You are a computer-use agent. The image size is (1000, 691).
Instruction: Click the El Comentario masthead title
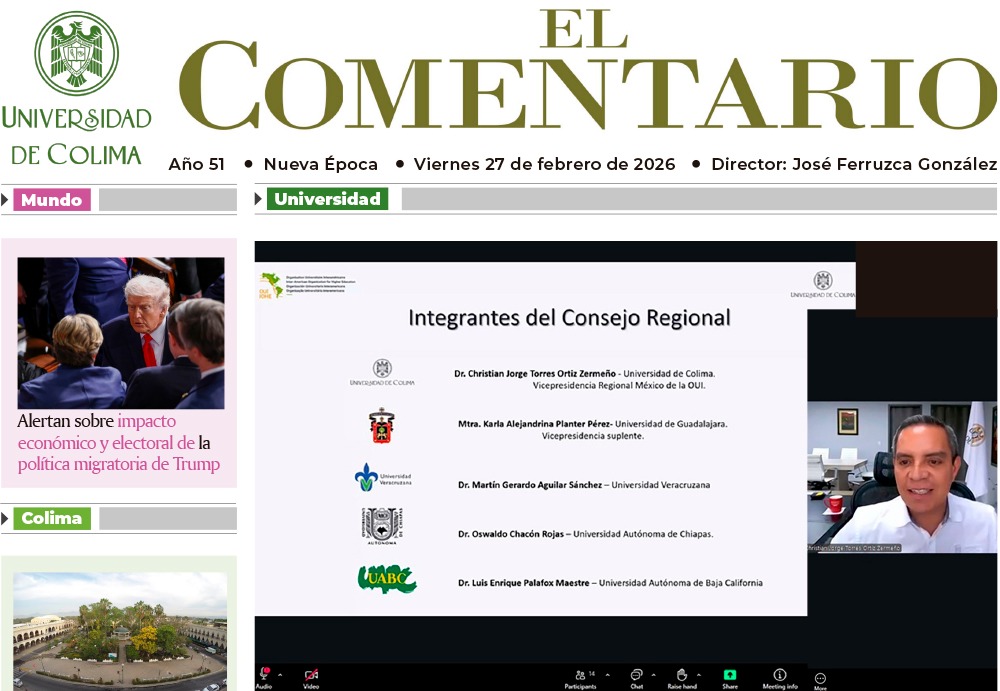coord(587,75)
